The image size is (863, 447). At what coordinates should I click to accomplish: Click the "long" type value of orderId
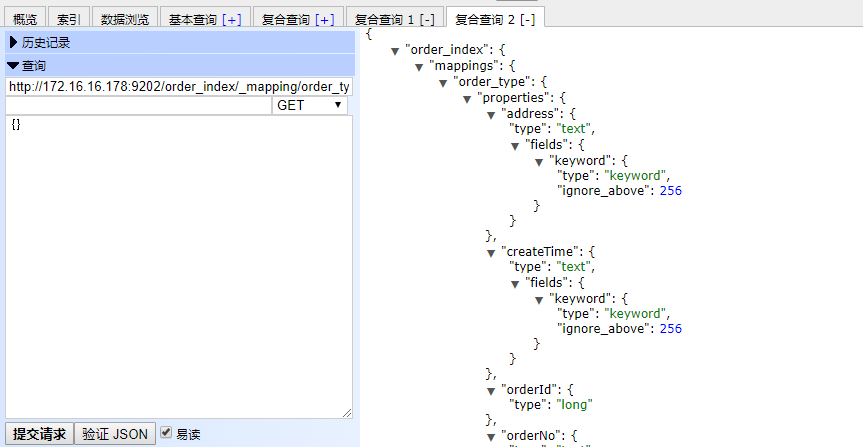coord(575,405)
